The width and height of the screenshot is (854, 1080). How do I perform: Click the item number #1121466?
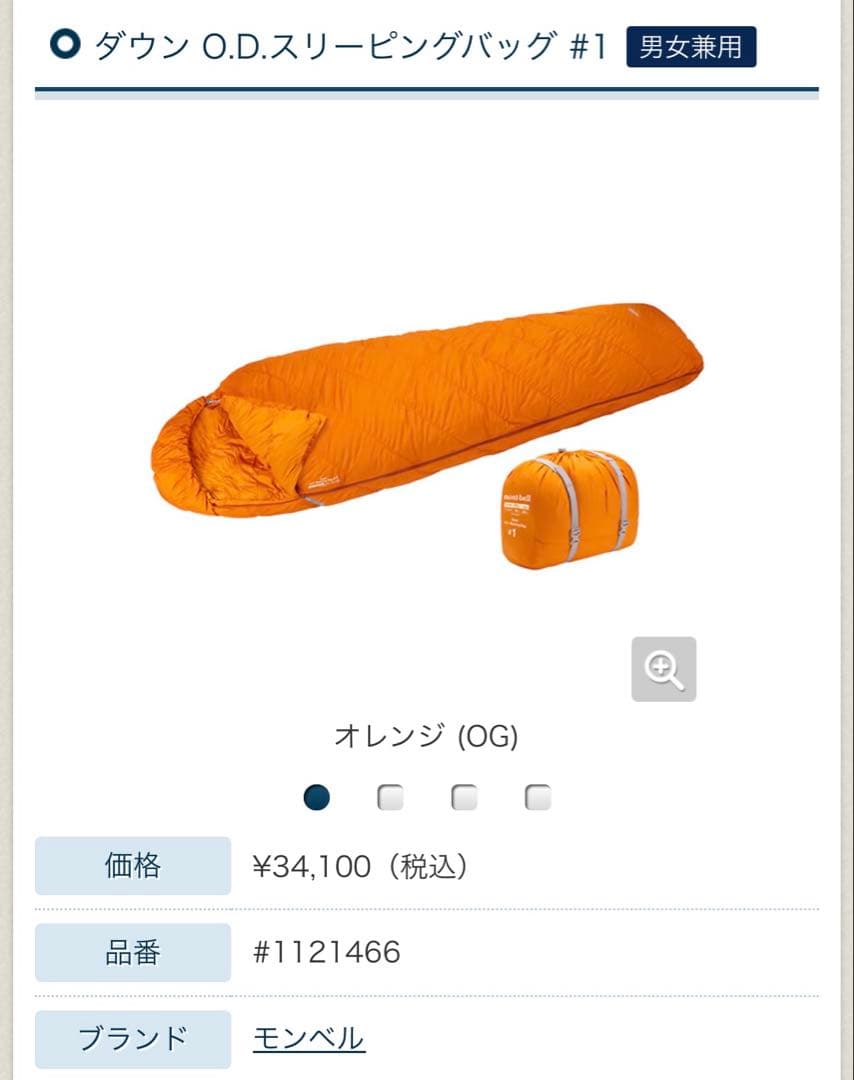point(327,952)
